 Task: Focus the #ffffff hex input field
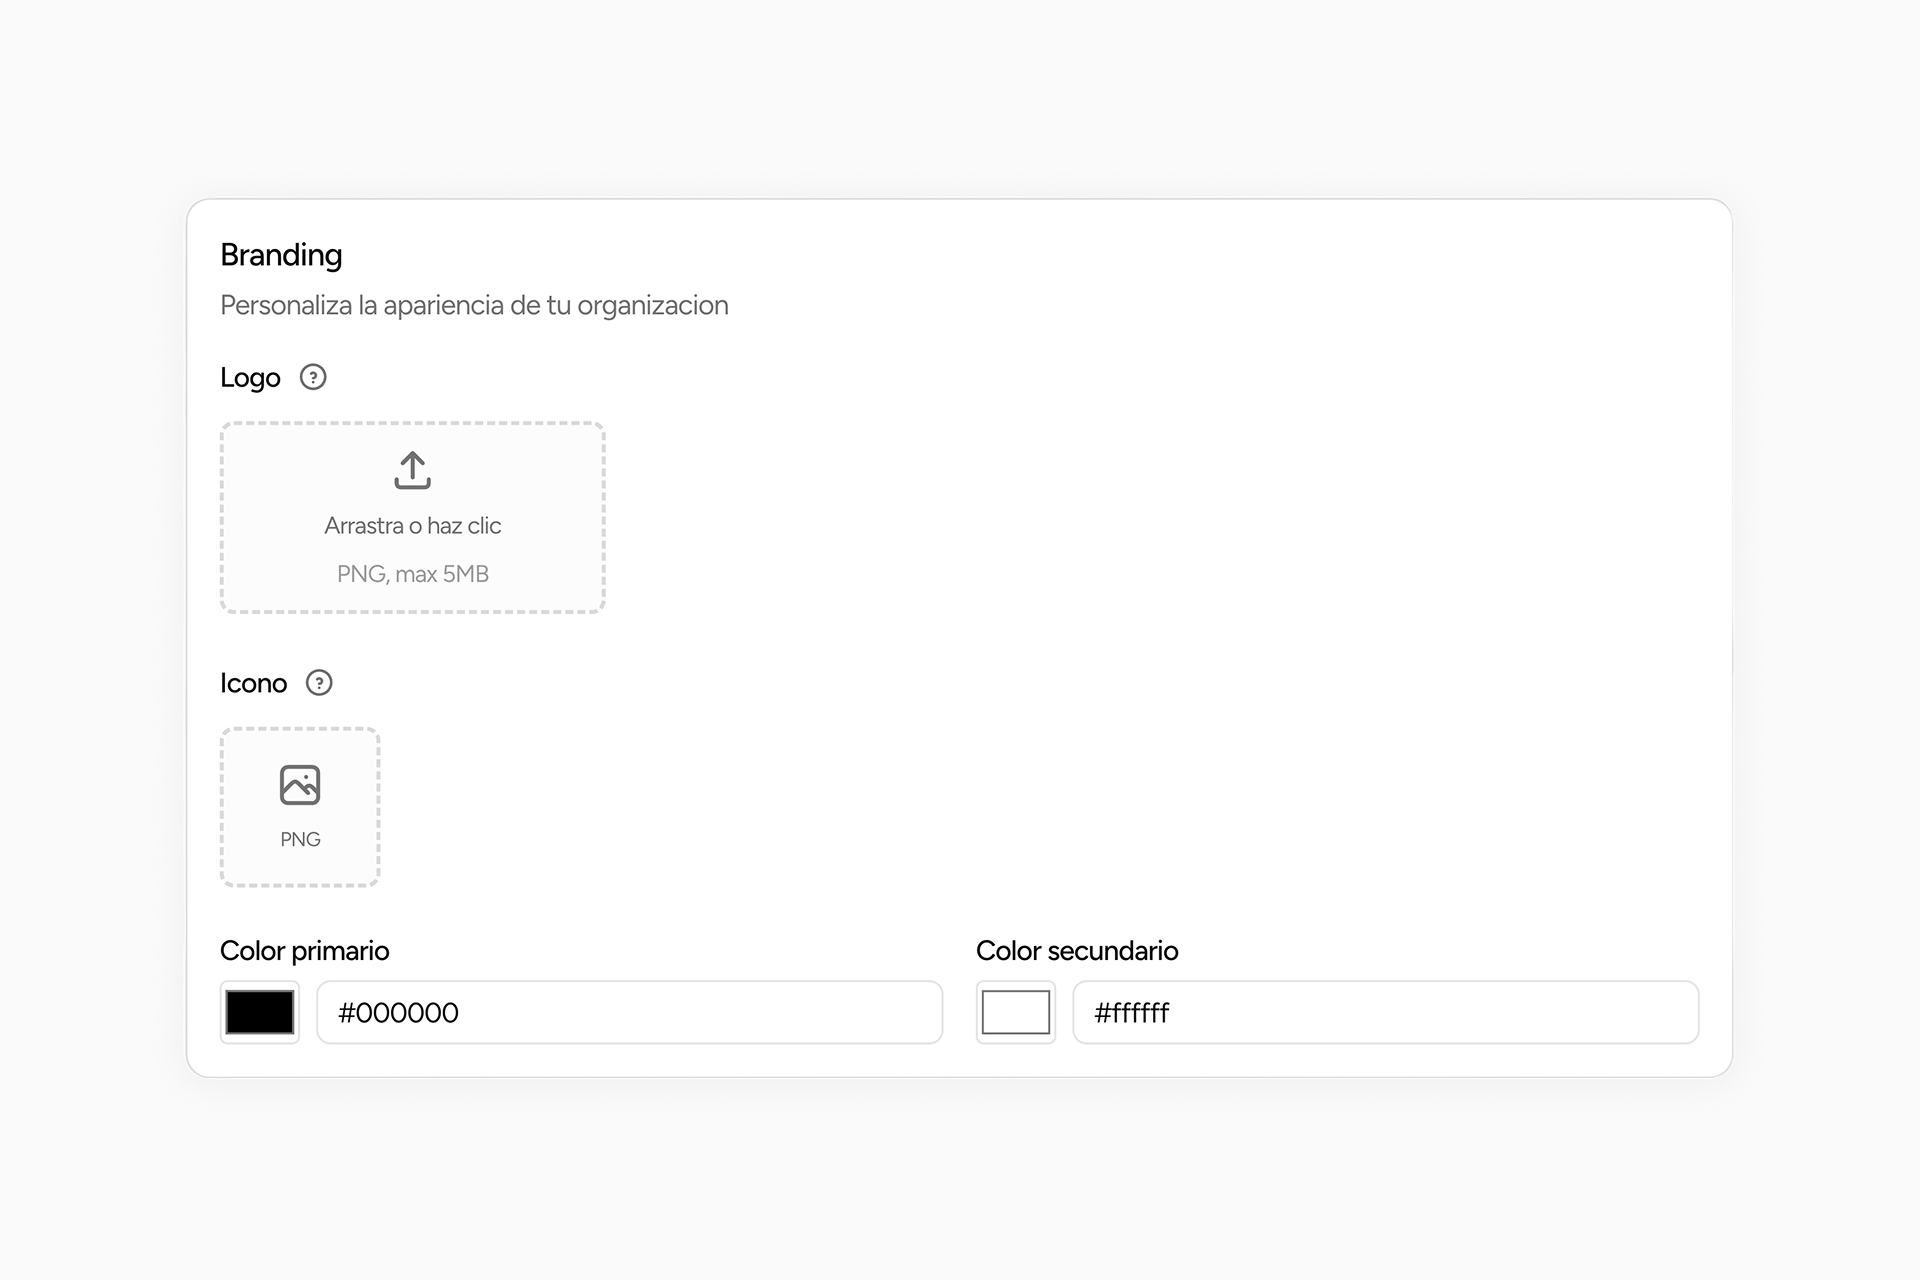tap(1385, 1012)
